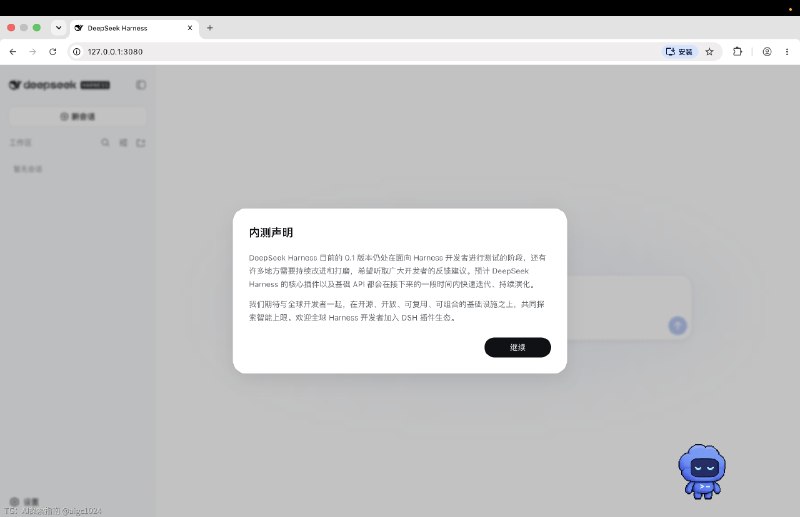Click the 内测声明 dialog title

[271, 233]
